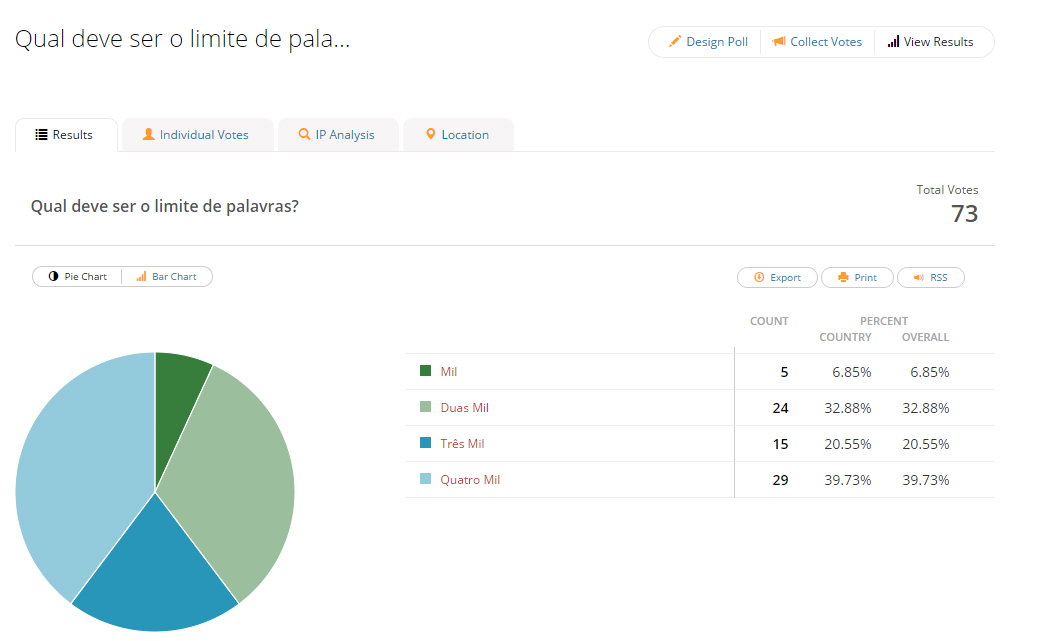Click the person icon on Individual Votes tab
Viewport: 1046px width, 641px height.
[149, 135]
